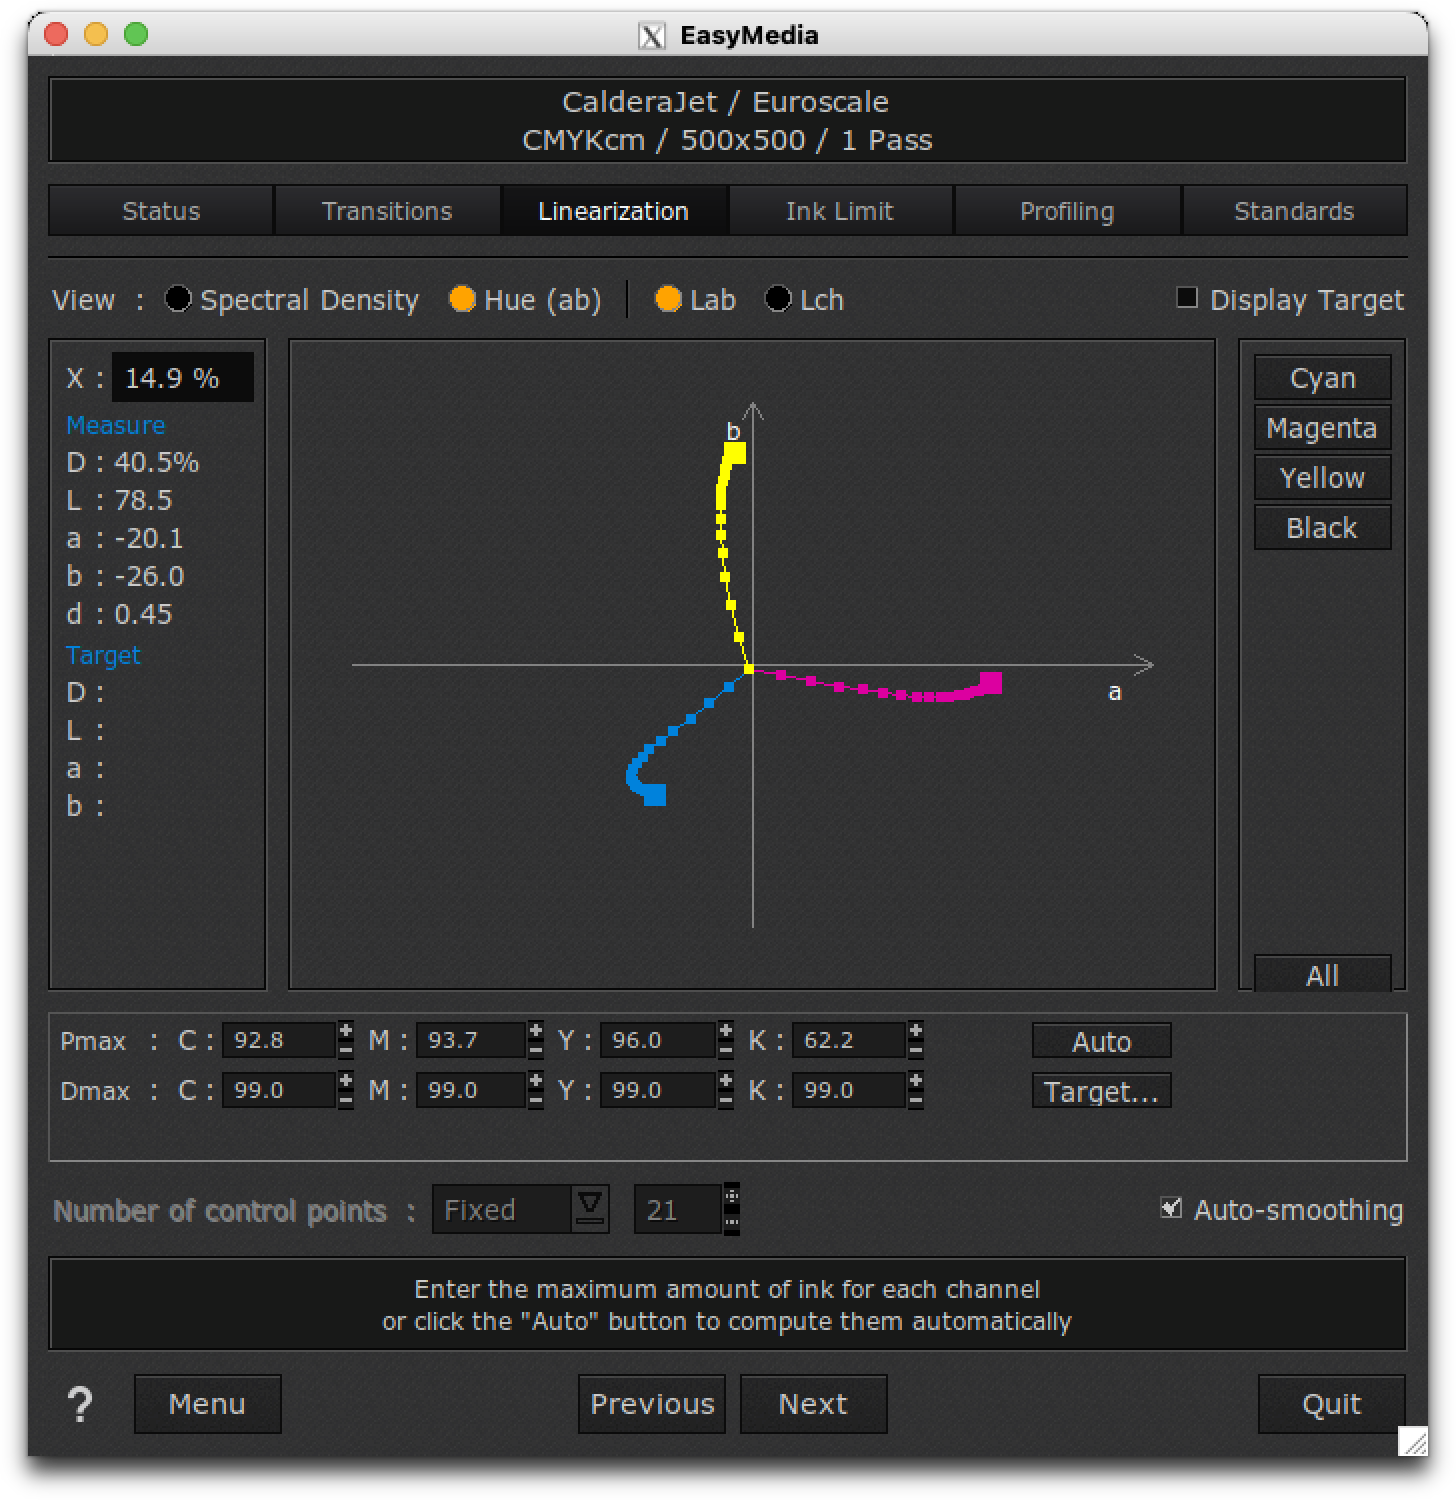Open the help question mark icon

[x=80, y=1404]
